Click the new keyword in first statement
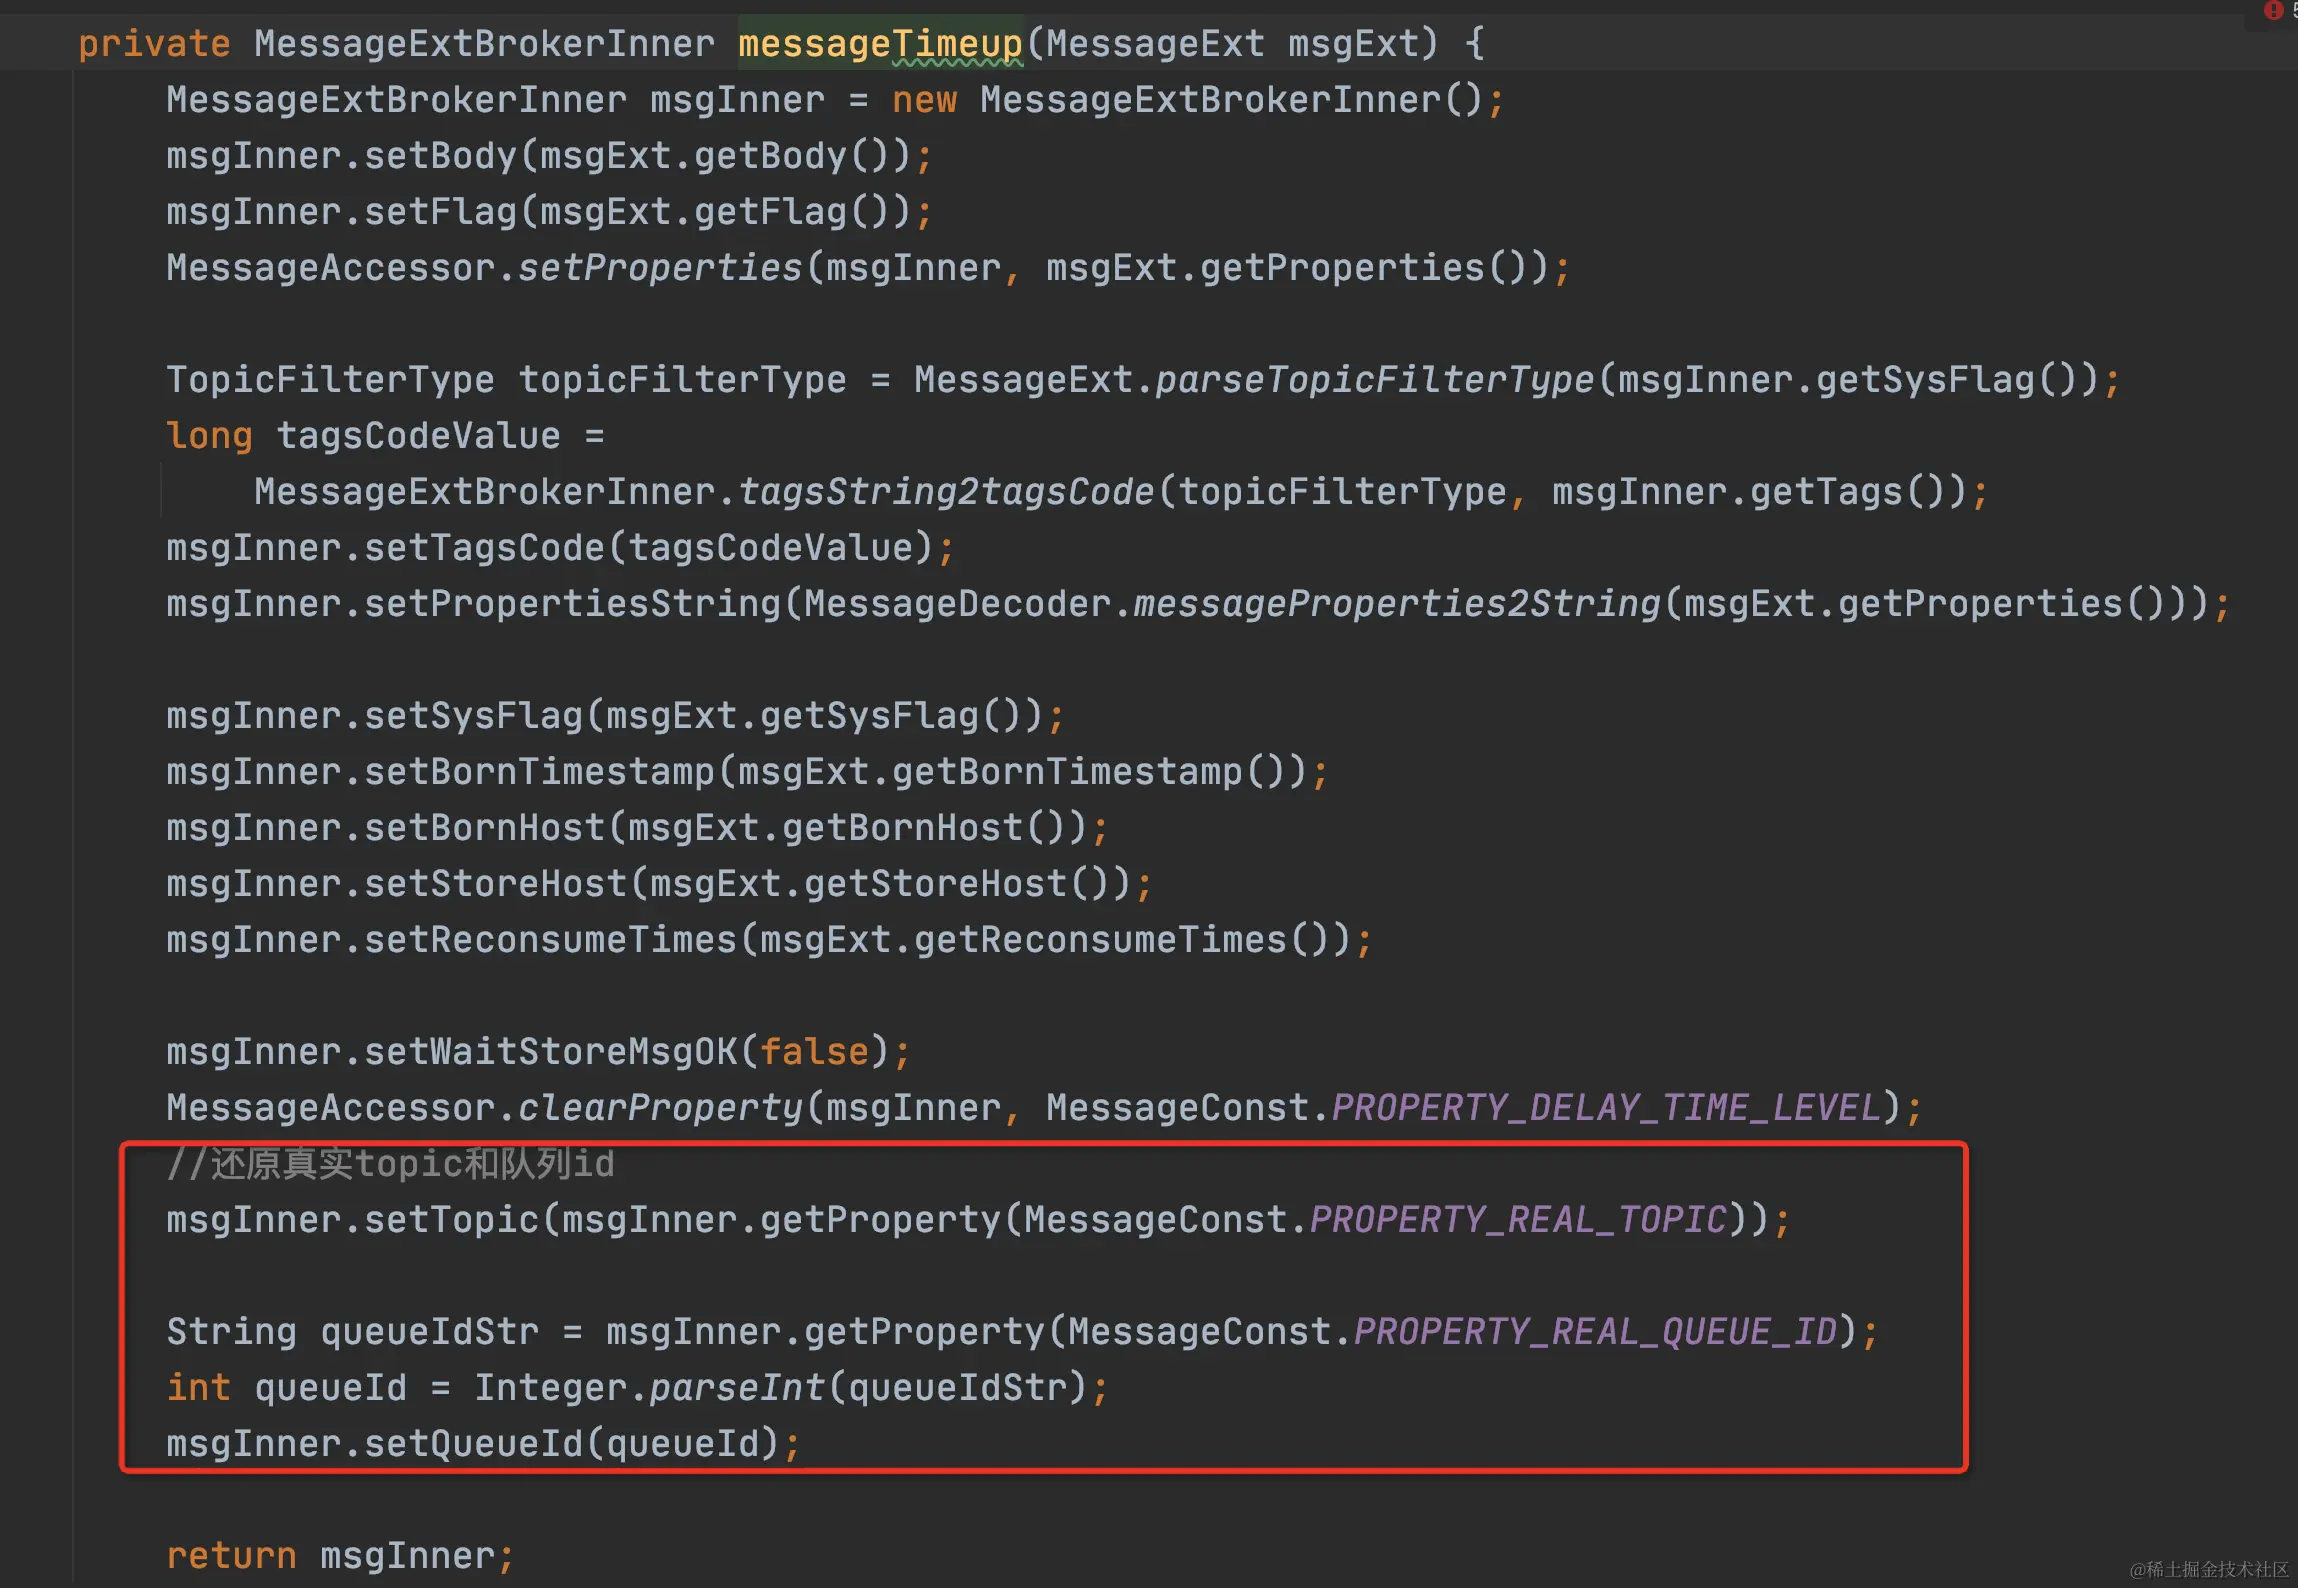 924,100
